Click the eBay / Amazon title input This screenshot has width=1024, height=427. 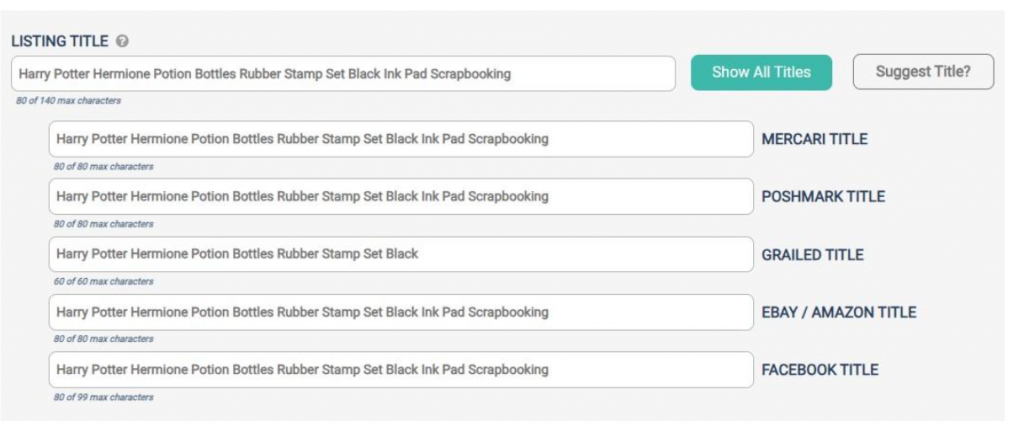tap(401, 312)
